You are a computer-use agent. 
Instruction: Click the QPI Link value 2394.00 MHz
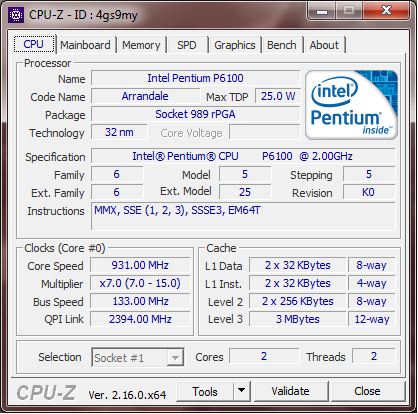[140, 319]
